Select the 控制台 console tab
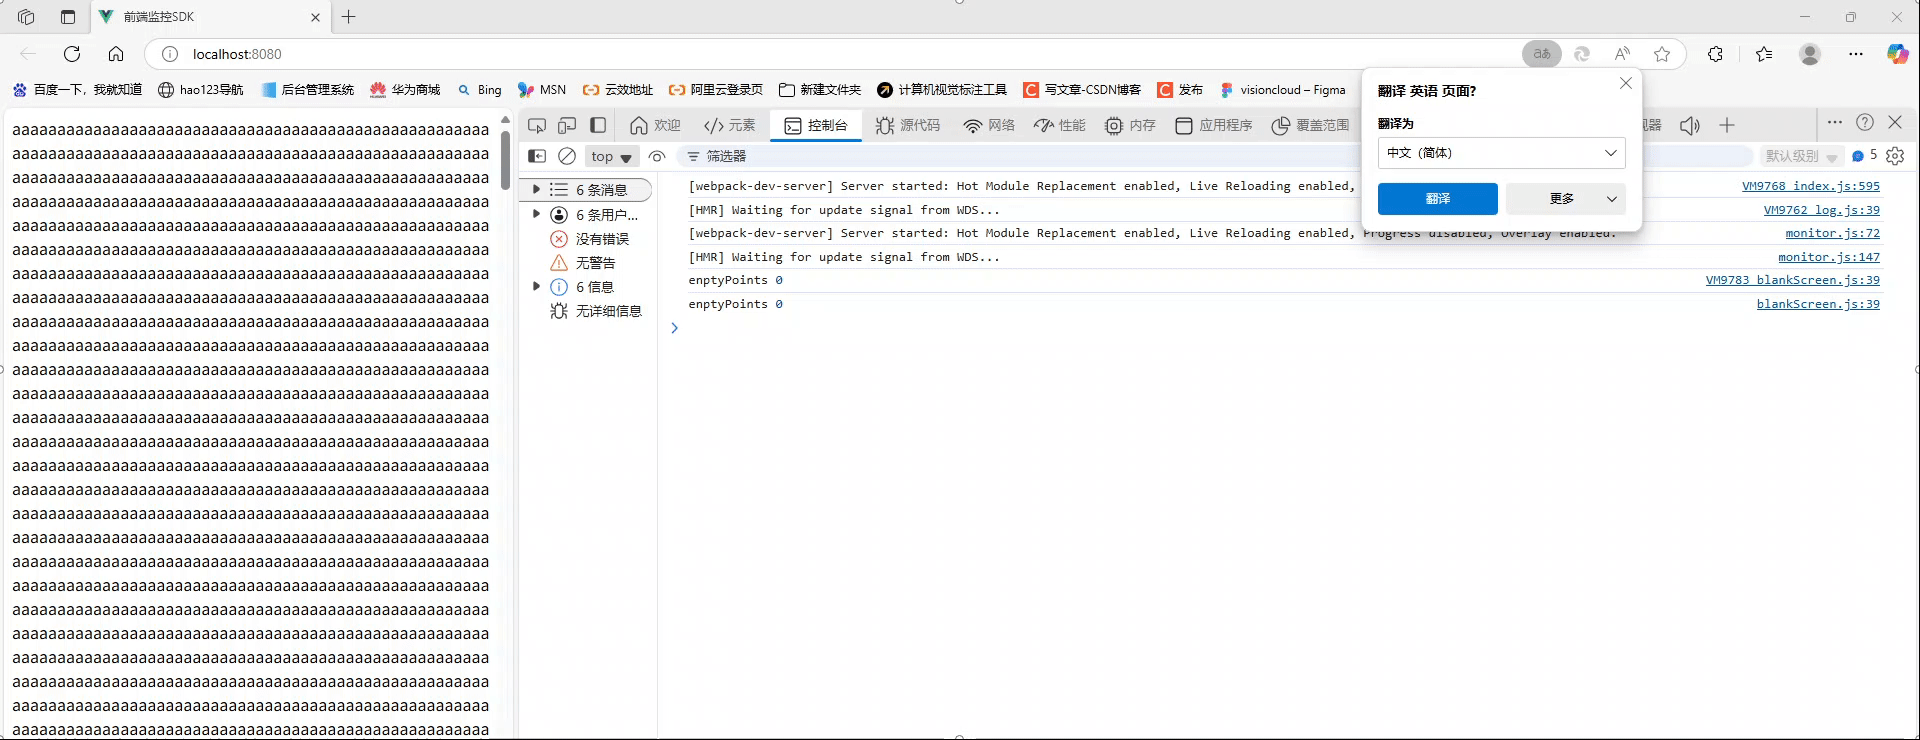 (x=816, y=125)
